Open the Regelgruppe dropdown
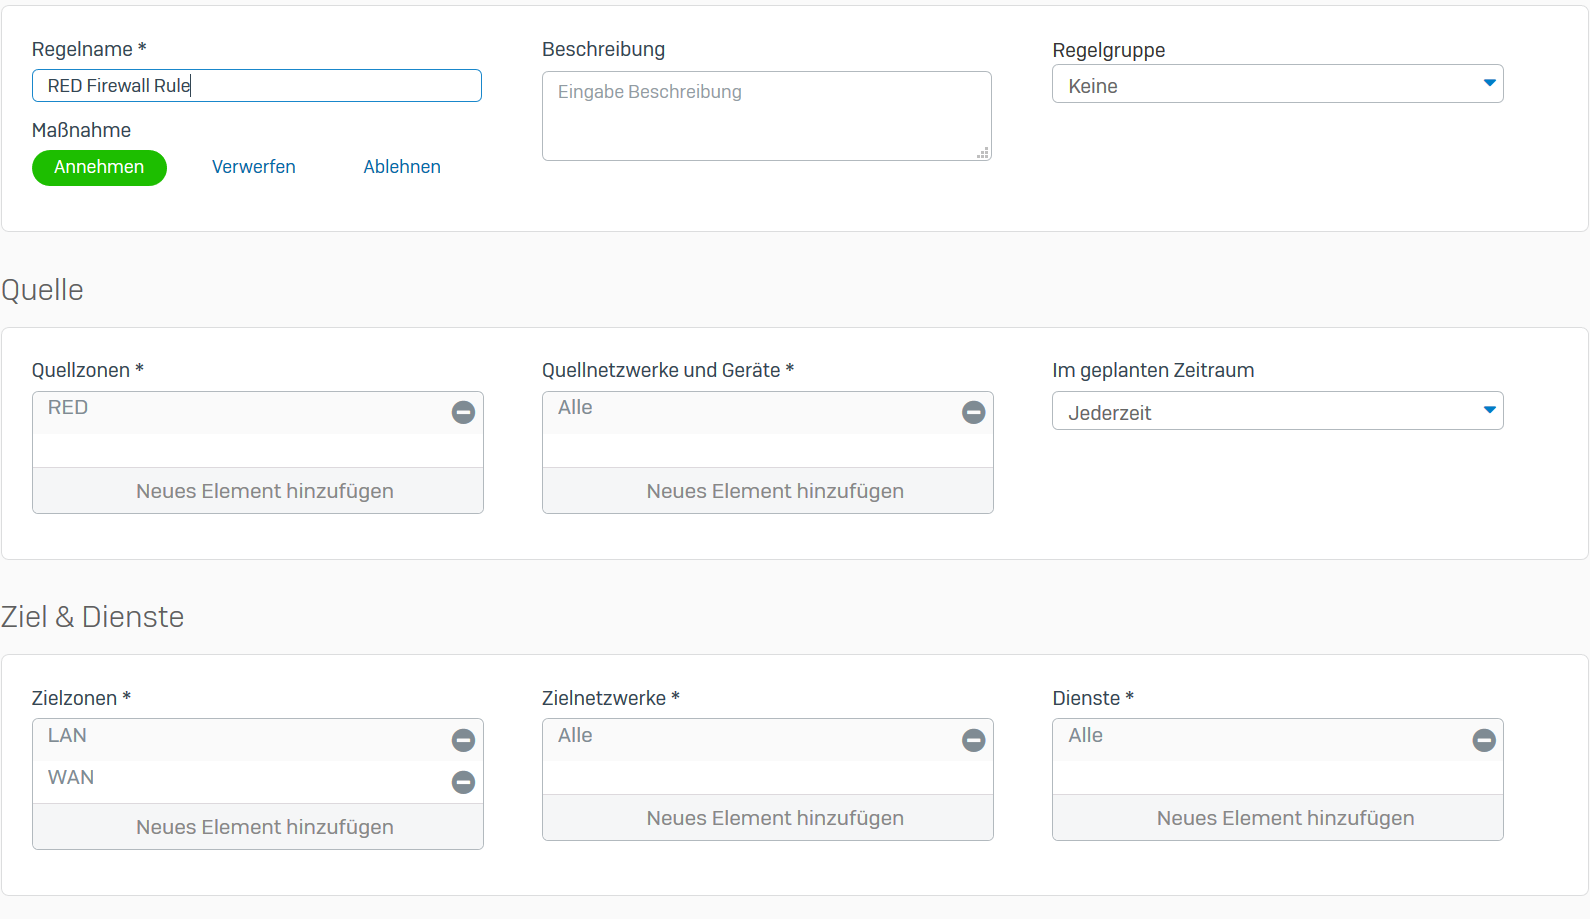This screenshot has height=919, width=1590. click(x=1277, y=85)
